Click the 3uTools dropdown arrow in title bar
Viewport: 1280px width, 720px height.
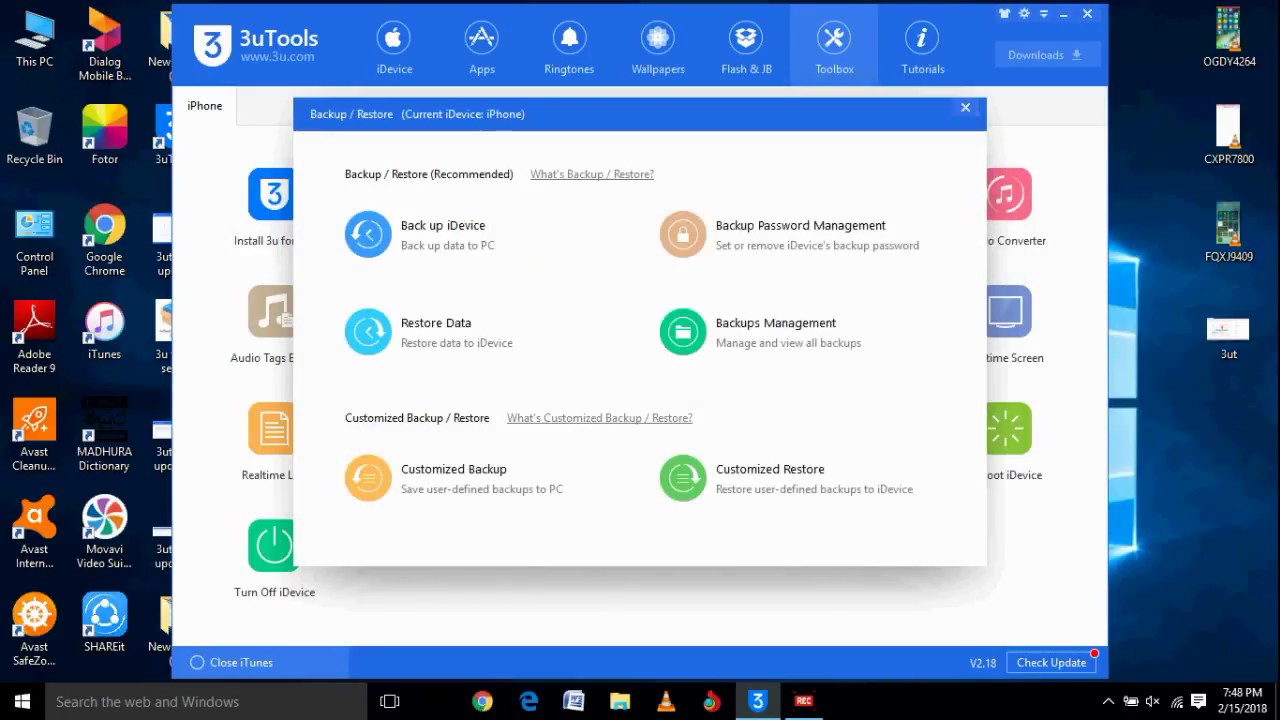1043,14
